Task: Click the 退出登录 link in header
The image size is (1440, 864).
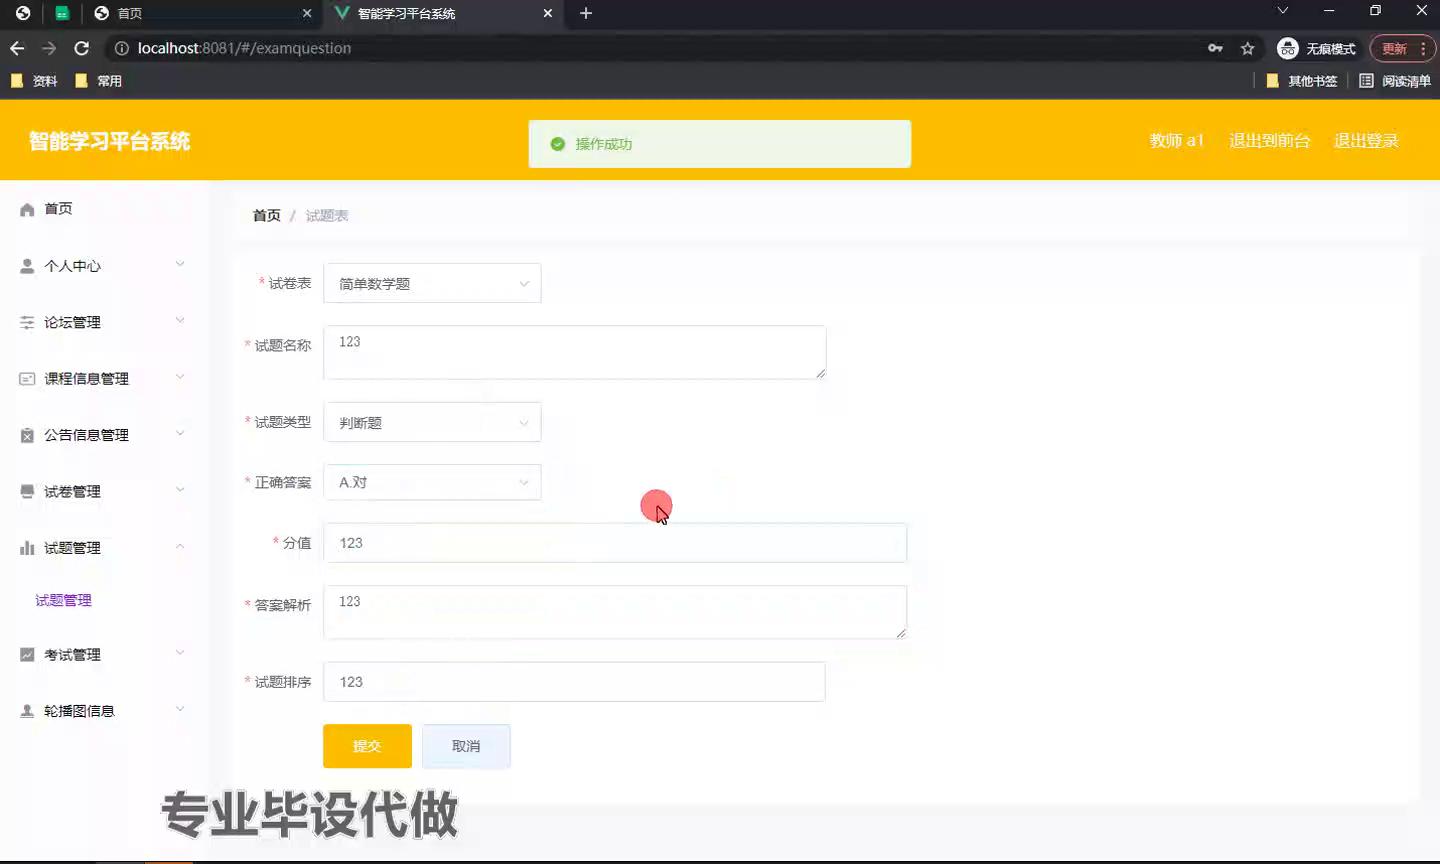Action: tap(1366, 141)
